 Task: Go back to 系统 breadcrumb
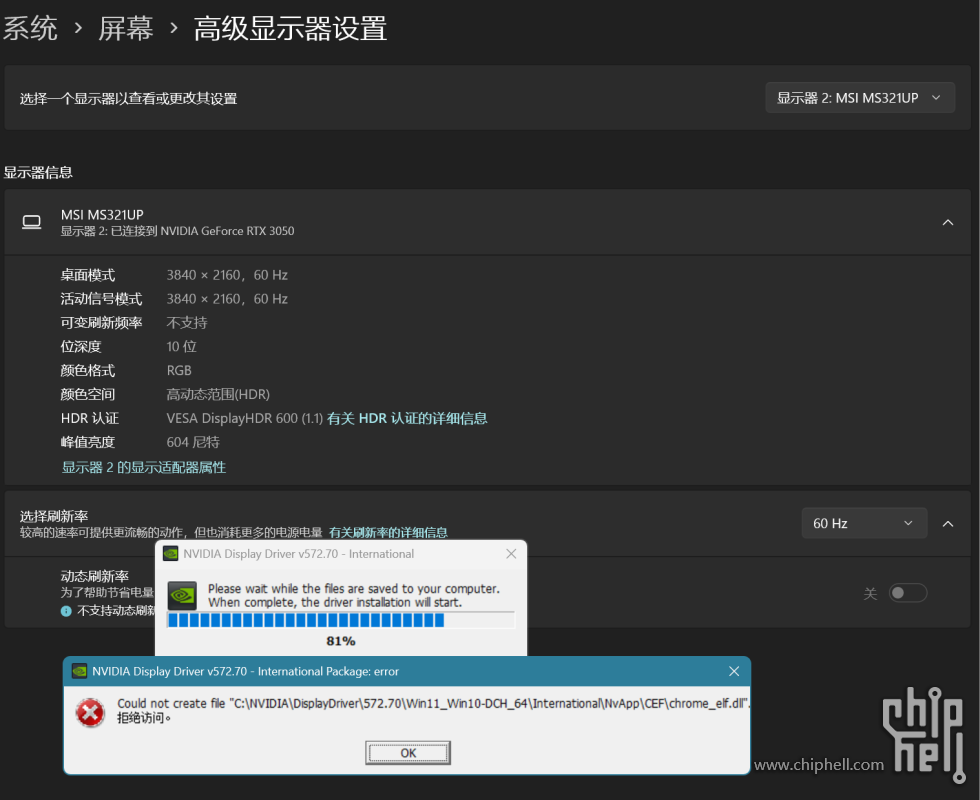(30, 28)
